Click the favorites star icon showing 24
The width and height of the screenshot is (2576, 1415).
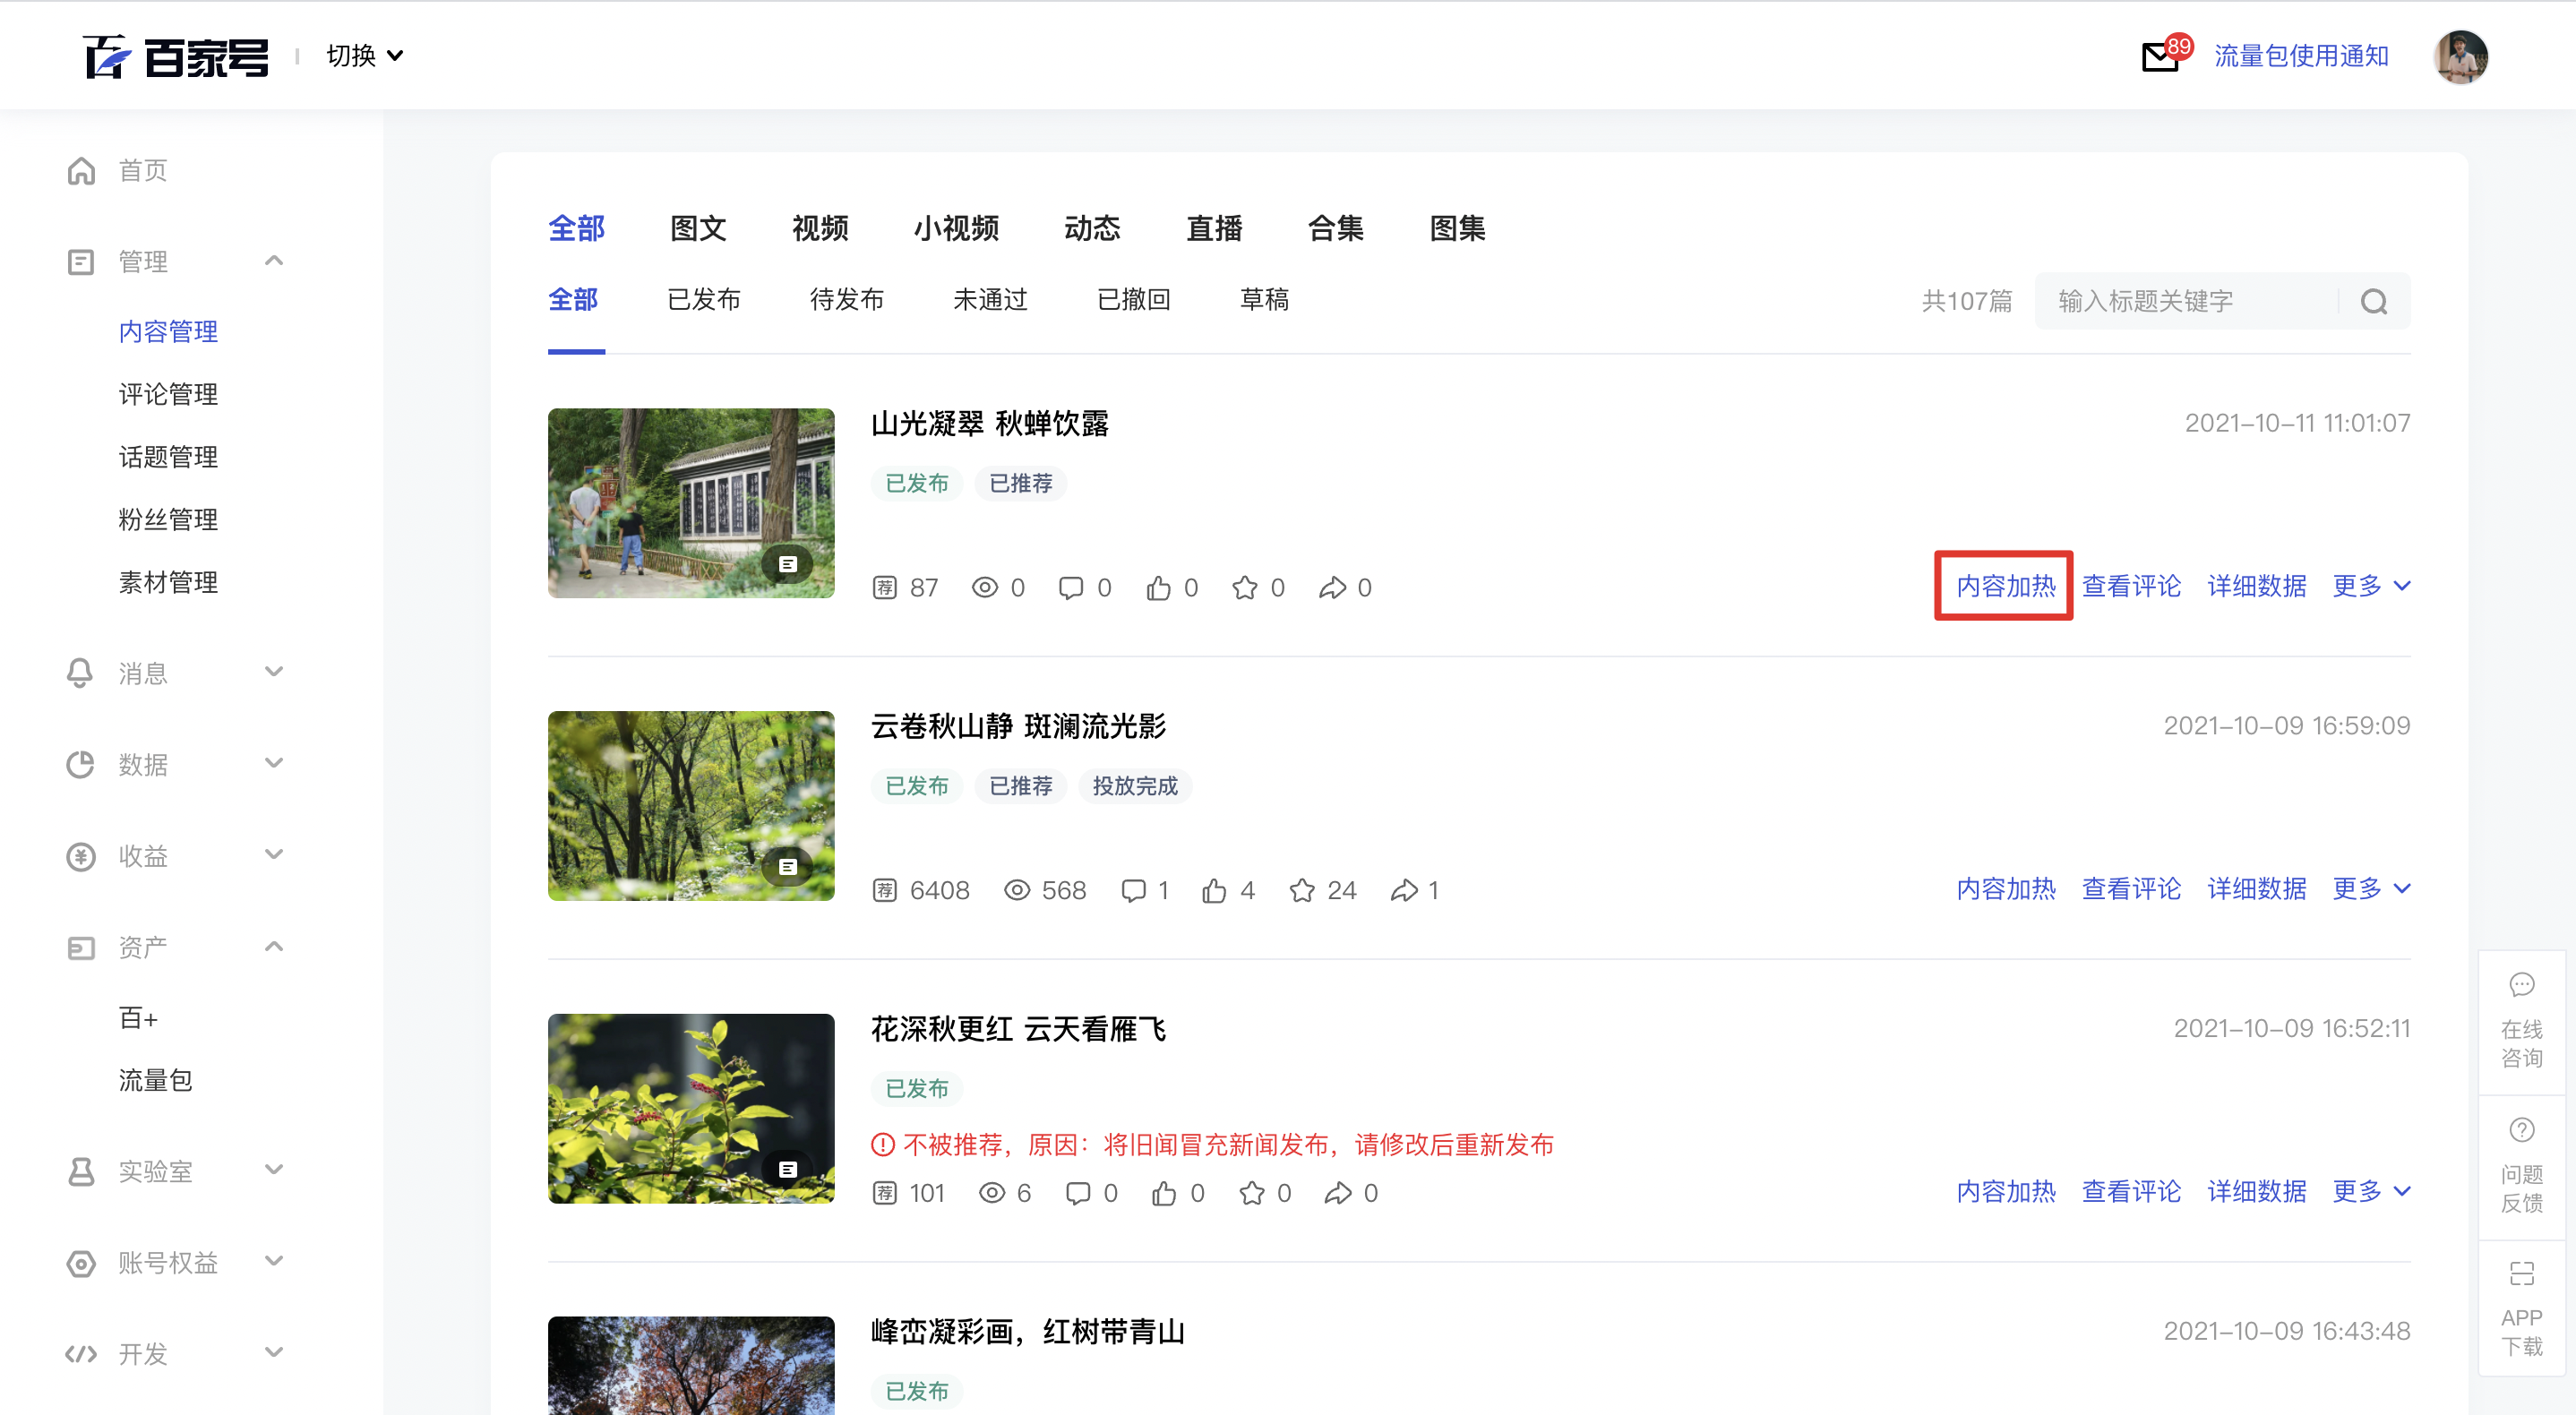[x=1302, y=891]
